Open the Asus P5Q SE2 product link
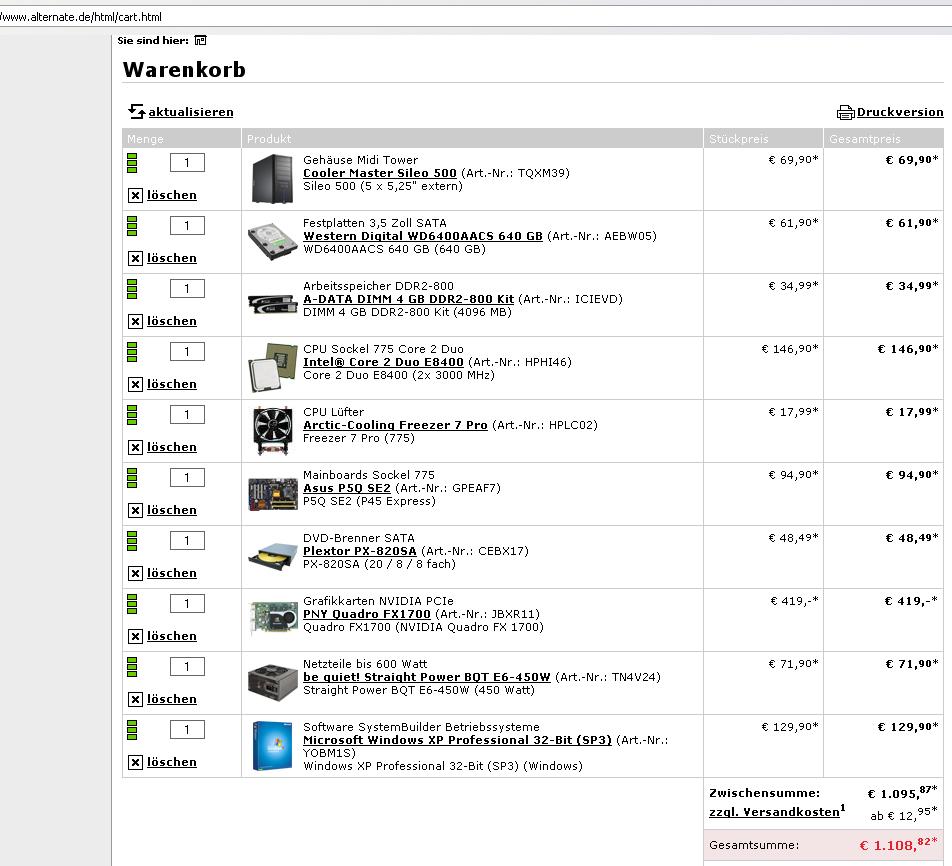Image resolution: width=952 pixels, height=866 pixels. (347, 488)
